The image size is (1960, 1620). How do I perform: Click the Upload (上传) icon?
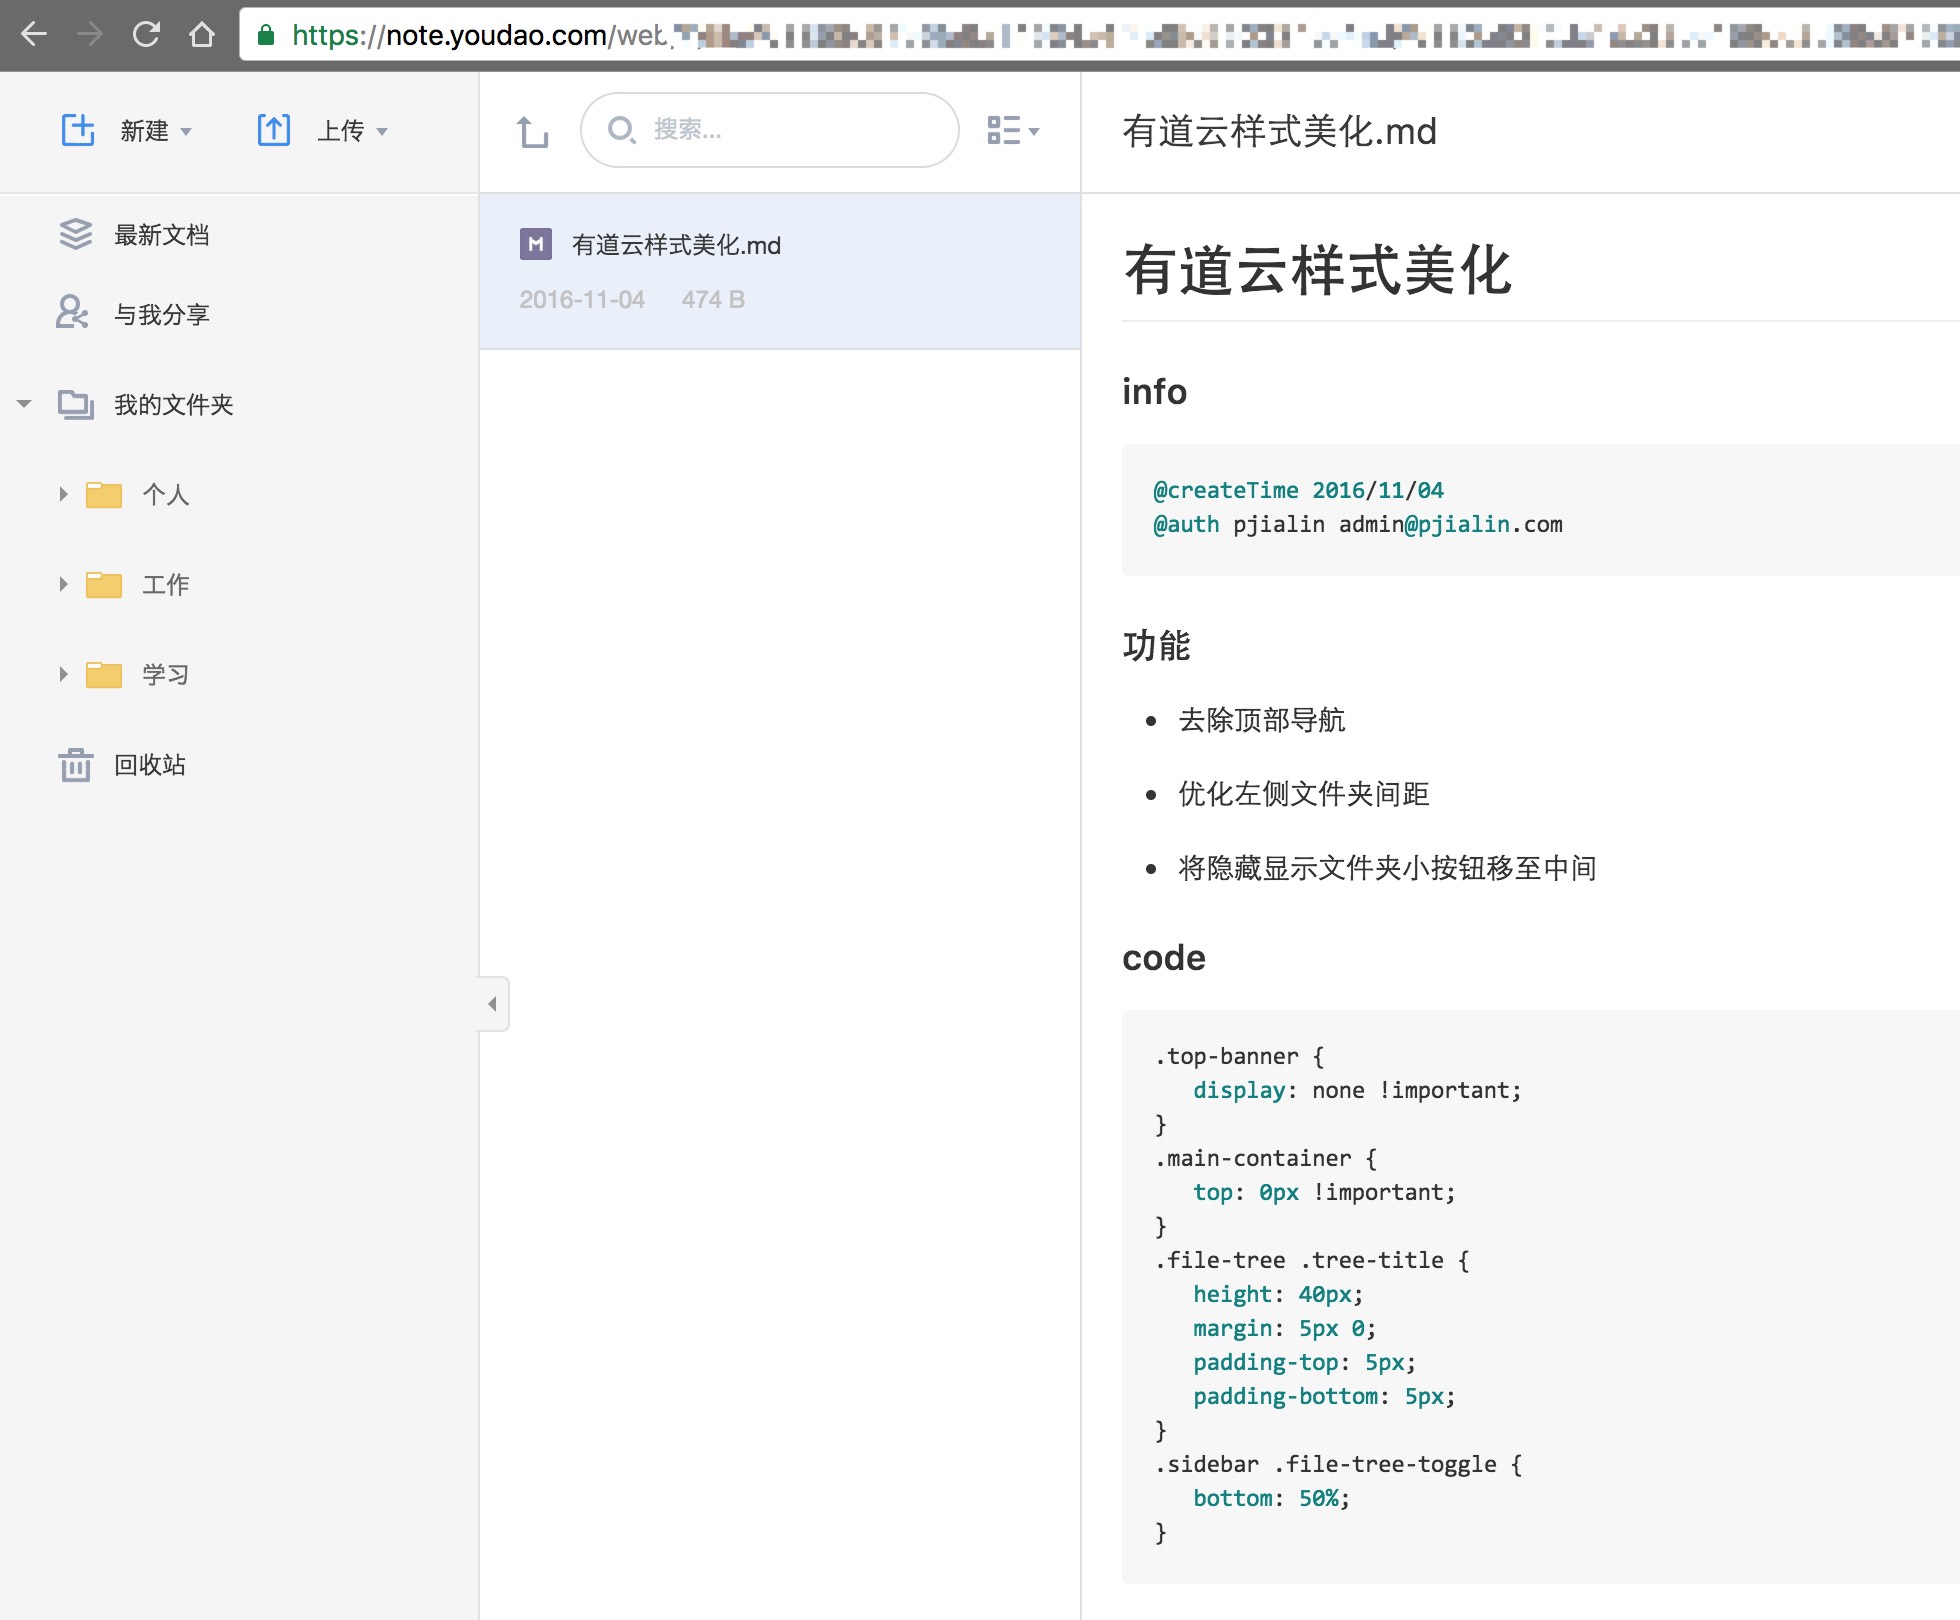click(x=273, y=130)
